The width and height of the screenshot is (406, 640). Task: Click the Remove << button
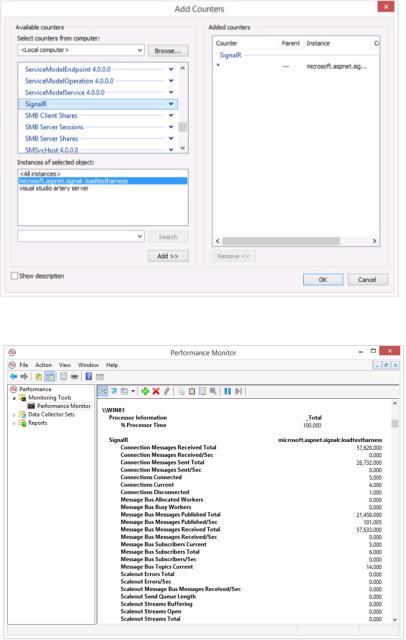(233, 256)
